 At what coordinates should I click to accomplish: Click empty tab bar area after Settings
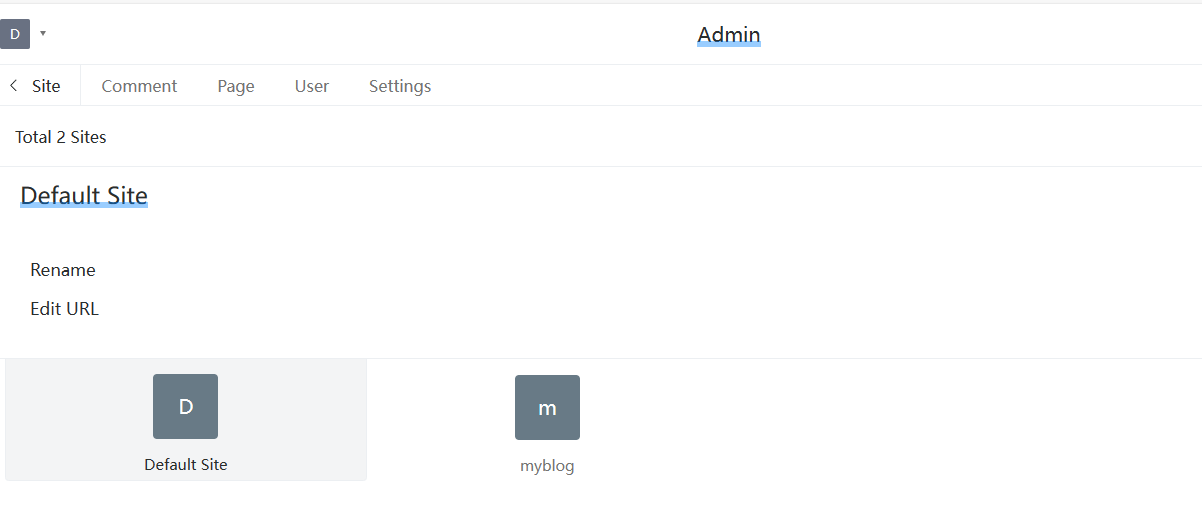point(800,86)
